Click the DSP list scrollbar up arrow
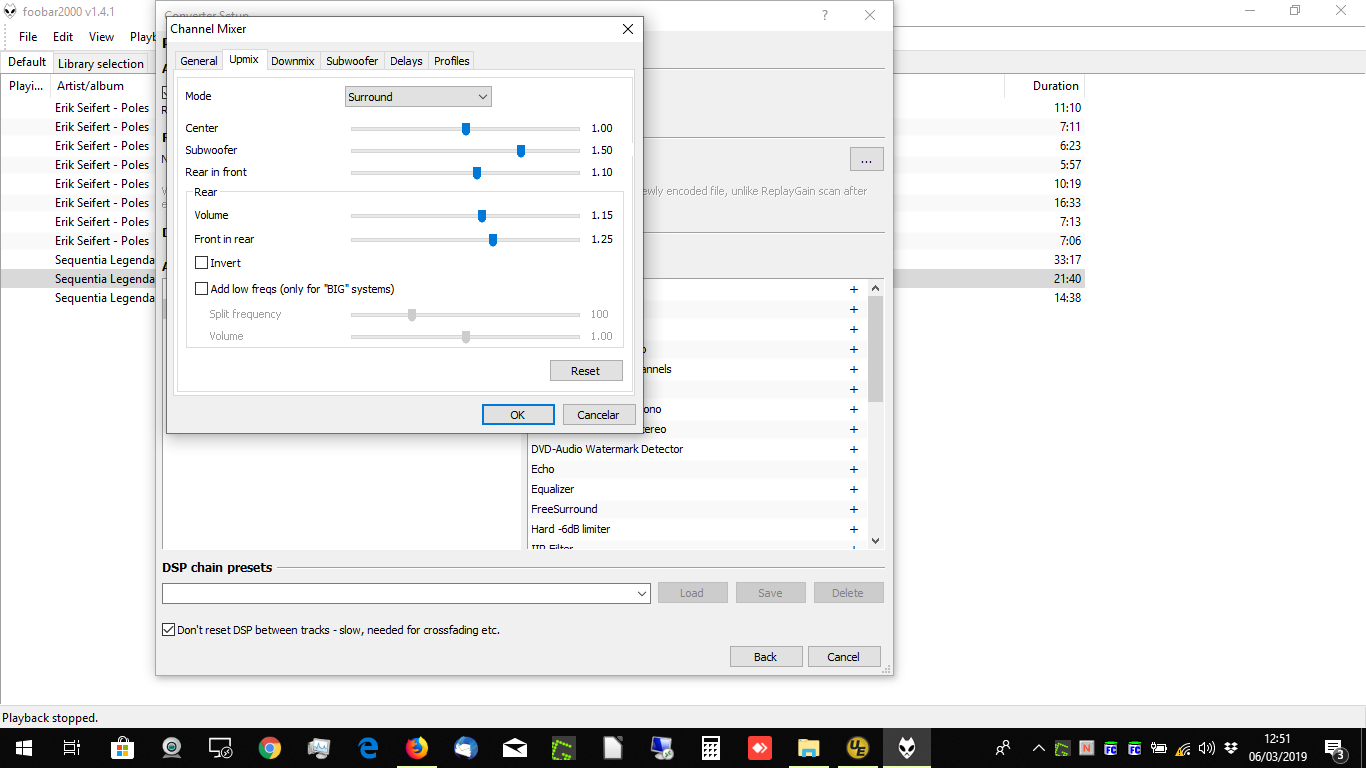This screenshot has width=1366, height=768. [876, 288]
